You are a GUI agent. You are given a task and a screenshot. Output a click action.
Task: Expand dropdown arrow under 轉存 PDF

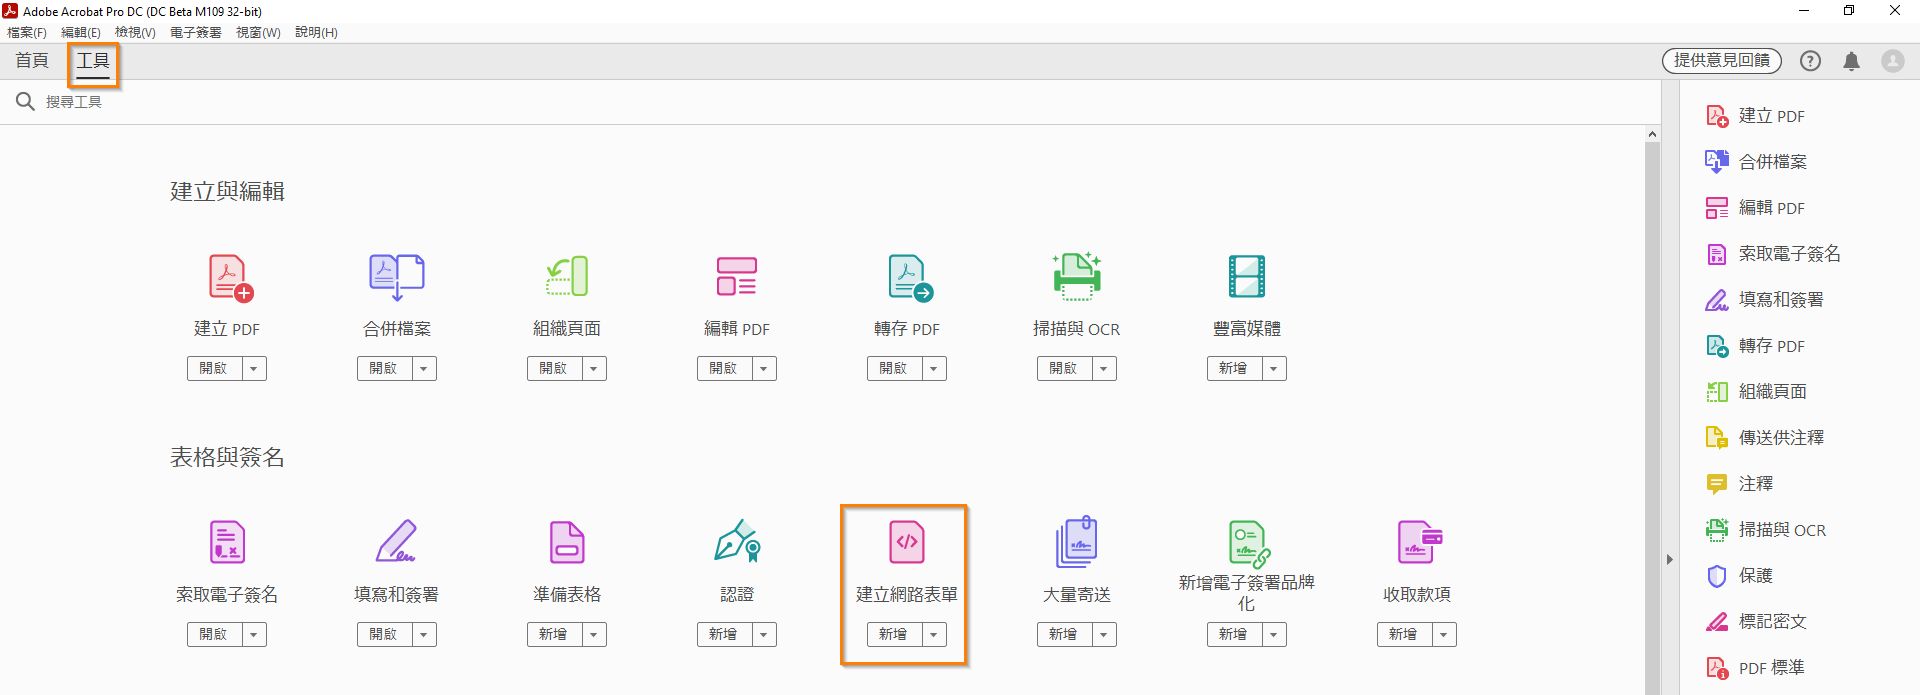click(934, 369)
